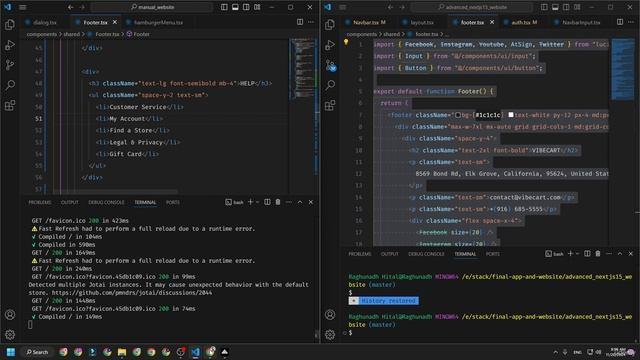Split the terminal in left window panel
This screenshot has height=360, width=640.
tap(267, 202)
